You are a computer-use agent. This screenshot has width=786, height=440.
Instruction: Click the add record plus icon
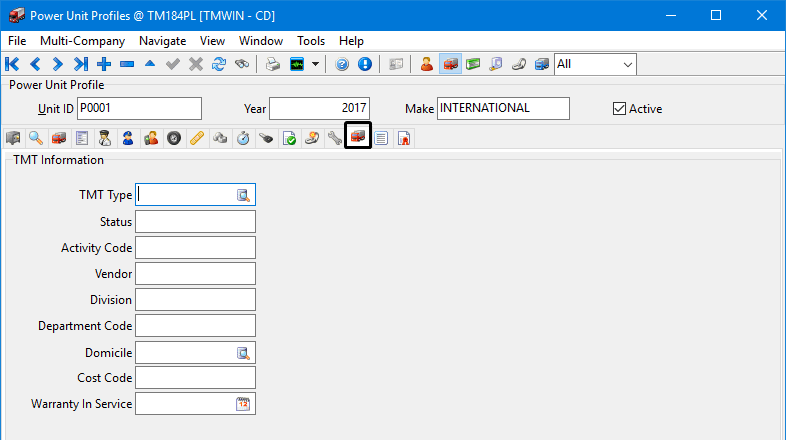[104, 64]
